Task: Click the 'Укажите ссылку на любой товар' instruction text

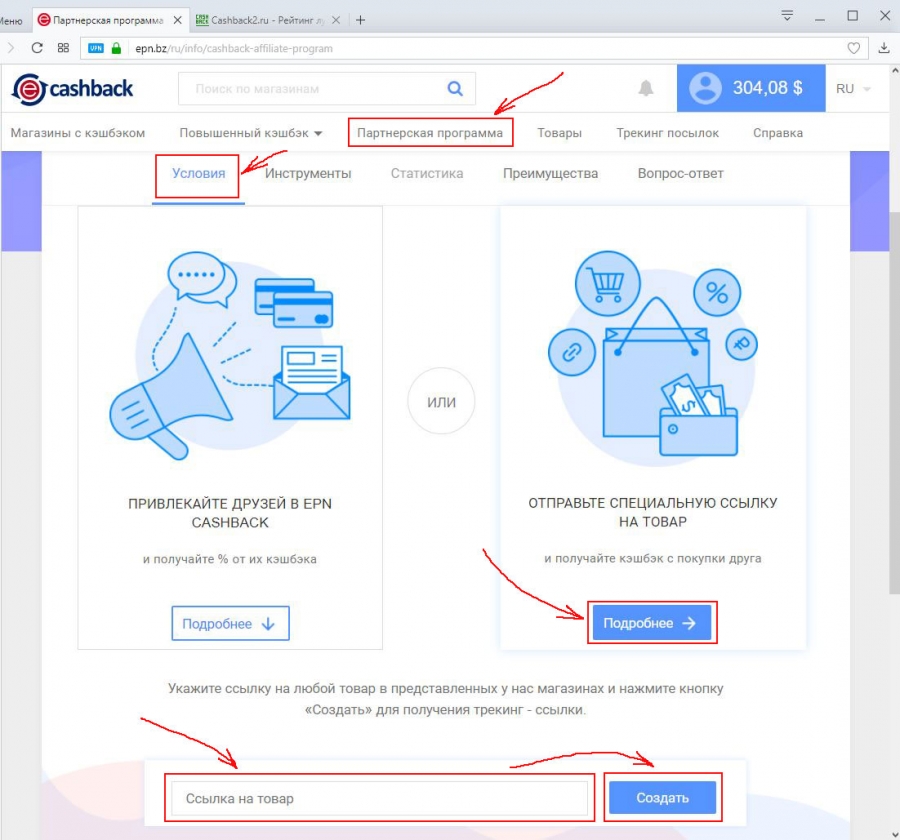Action: 445,699
